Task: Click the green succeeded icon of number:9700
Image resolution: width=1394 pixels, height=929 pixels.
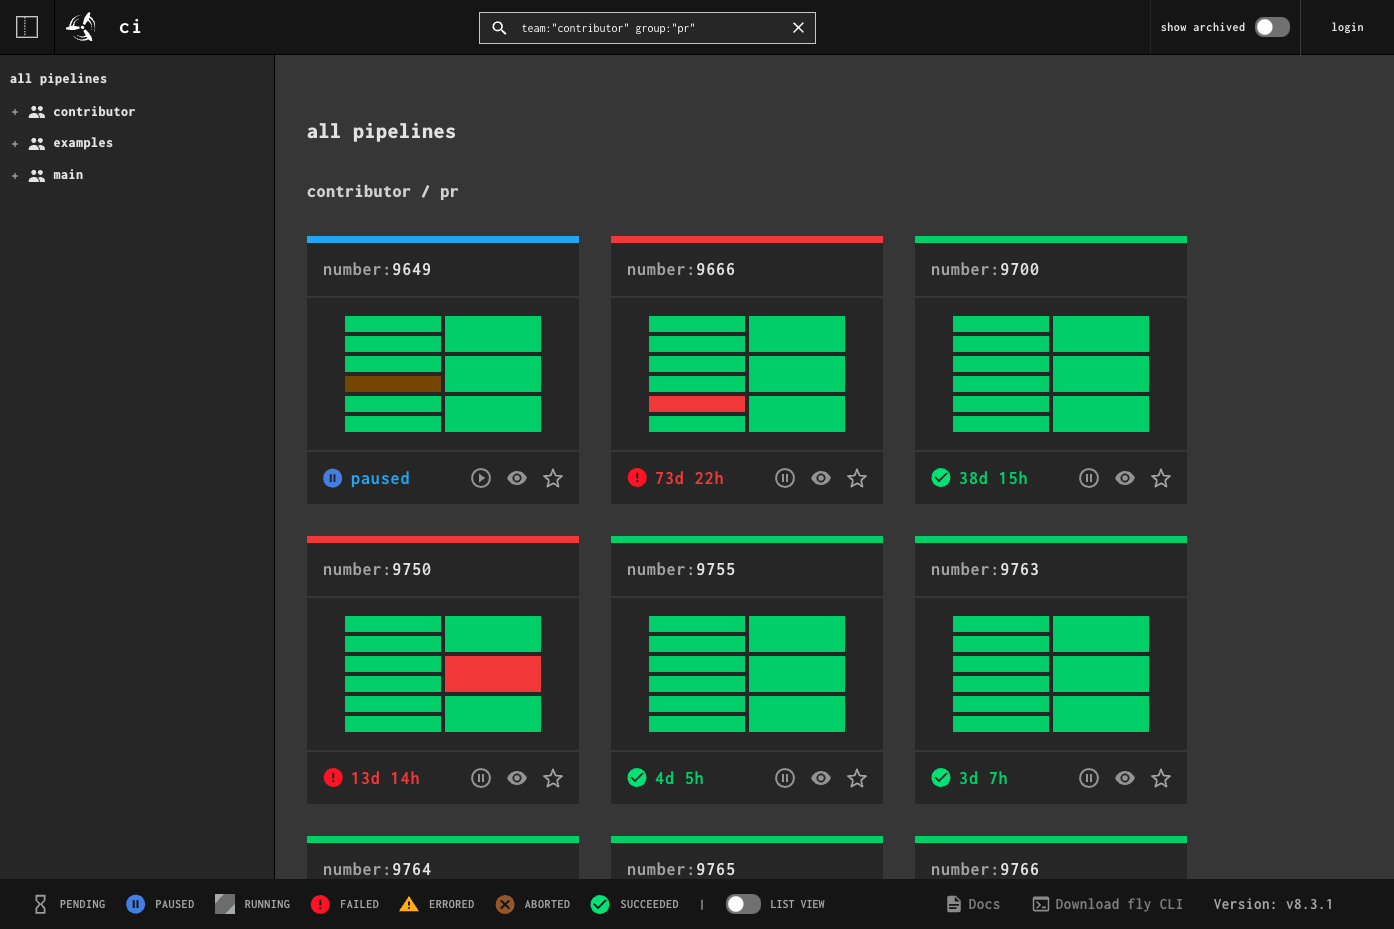Action: [x=941, y=478]
